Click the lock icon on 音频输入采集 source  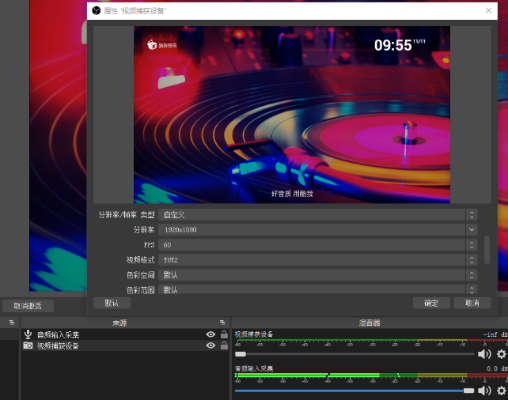[x=224, y=334]
